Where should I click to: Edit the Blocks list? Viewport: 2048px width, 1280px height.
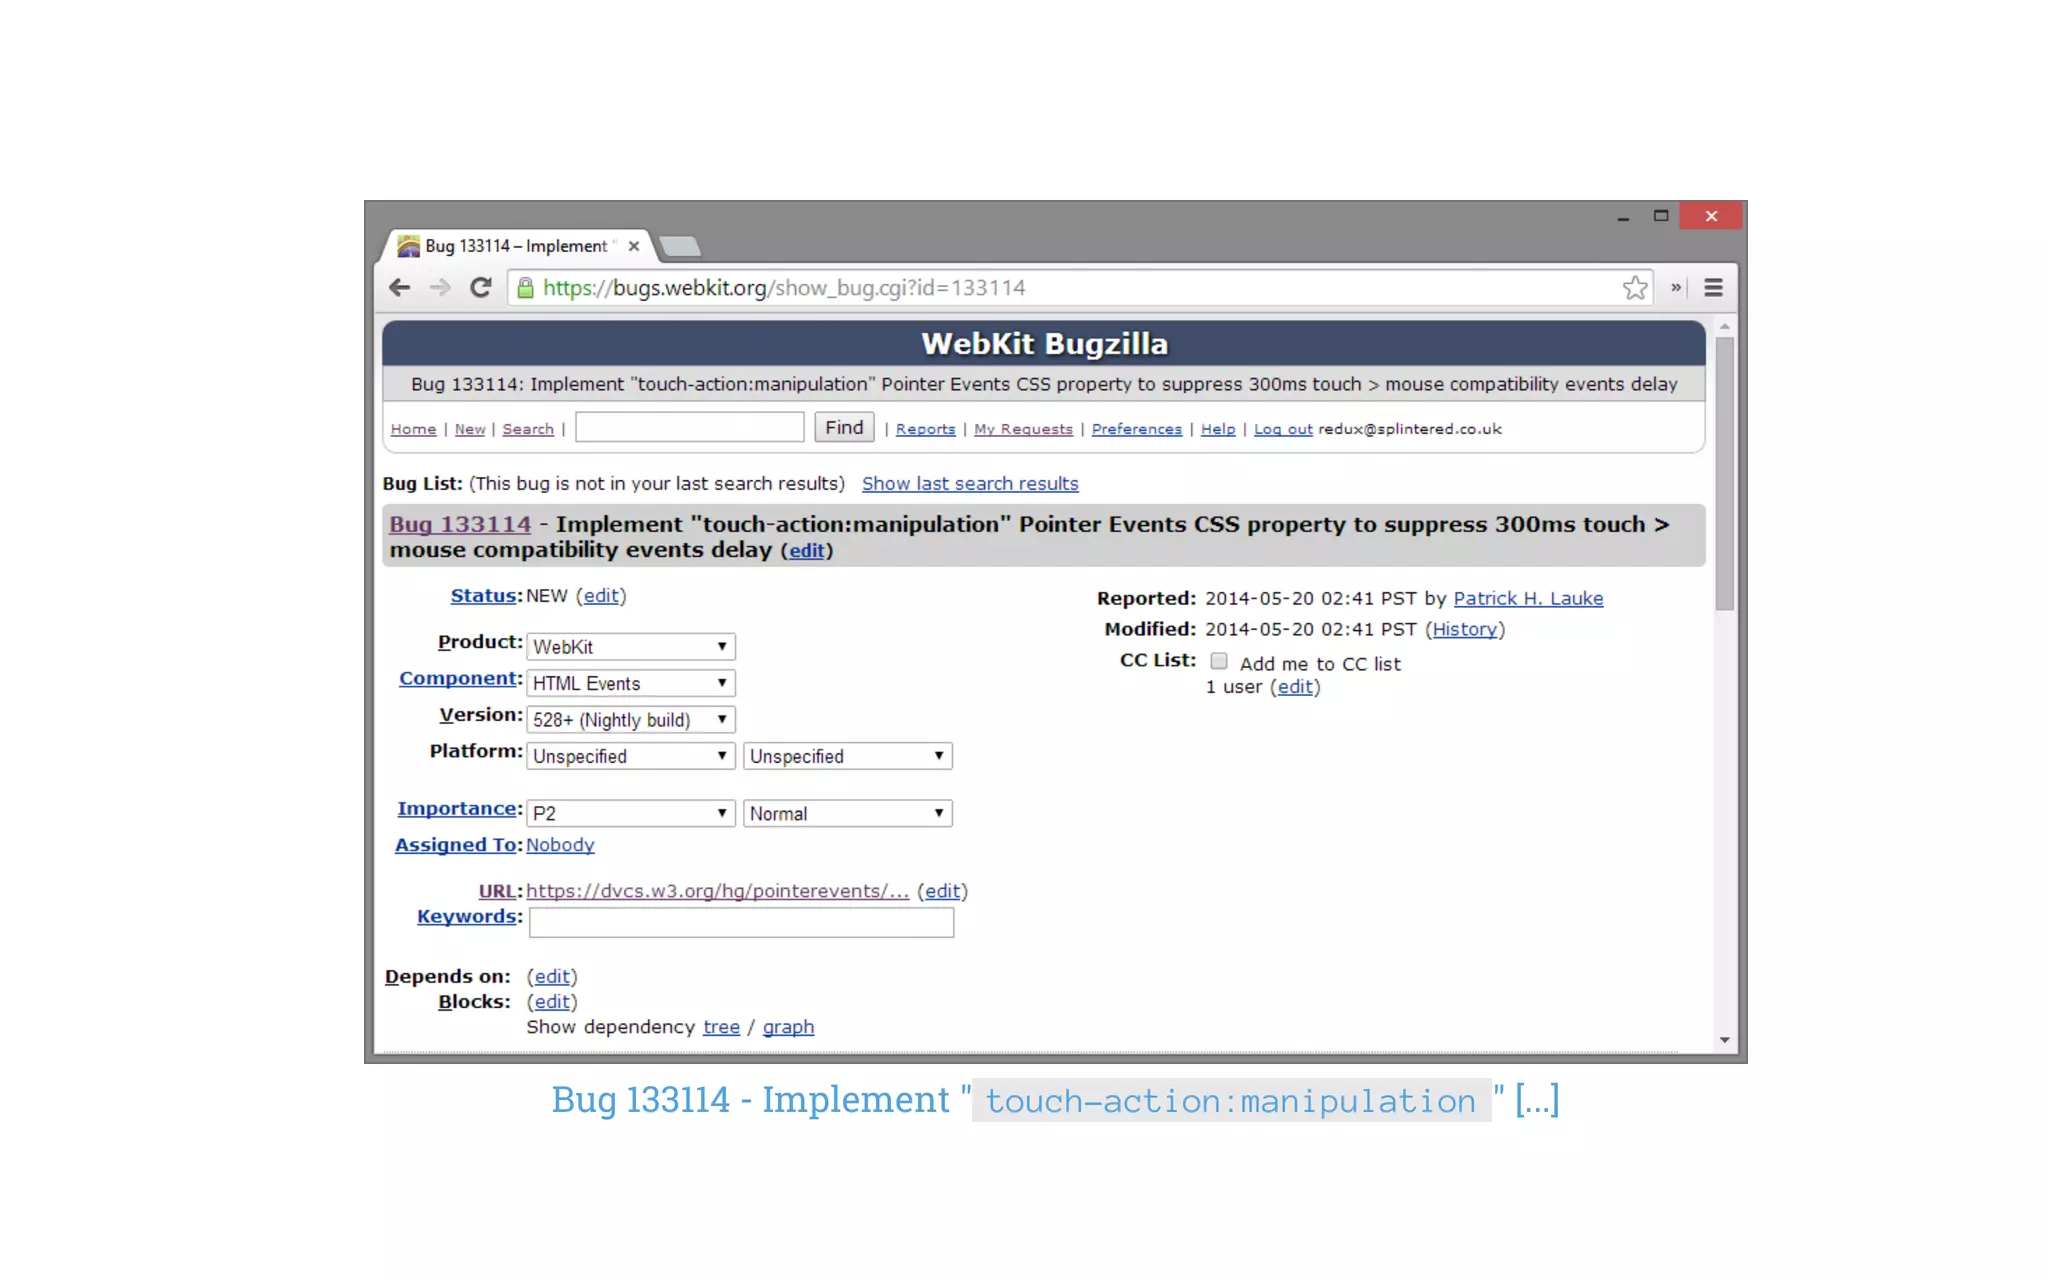click(552, 1002)
